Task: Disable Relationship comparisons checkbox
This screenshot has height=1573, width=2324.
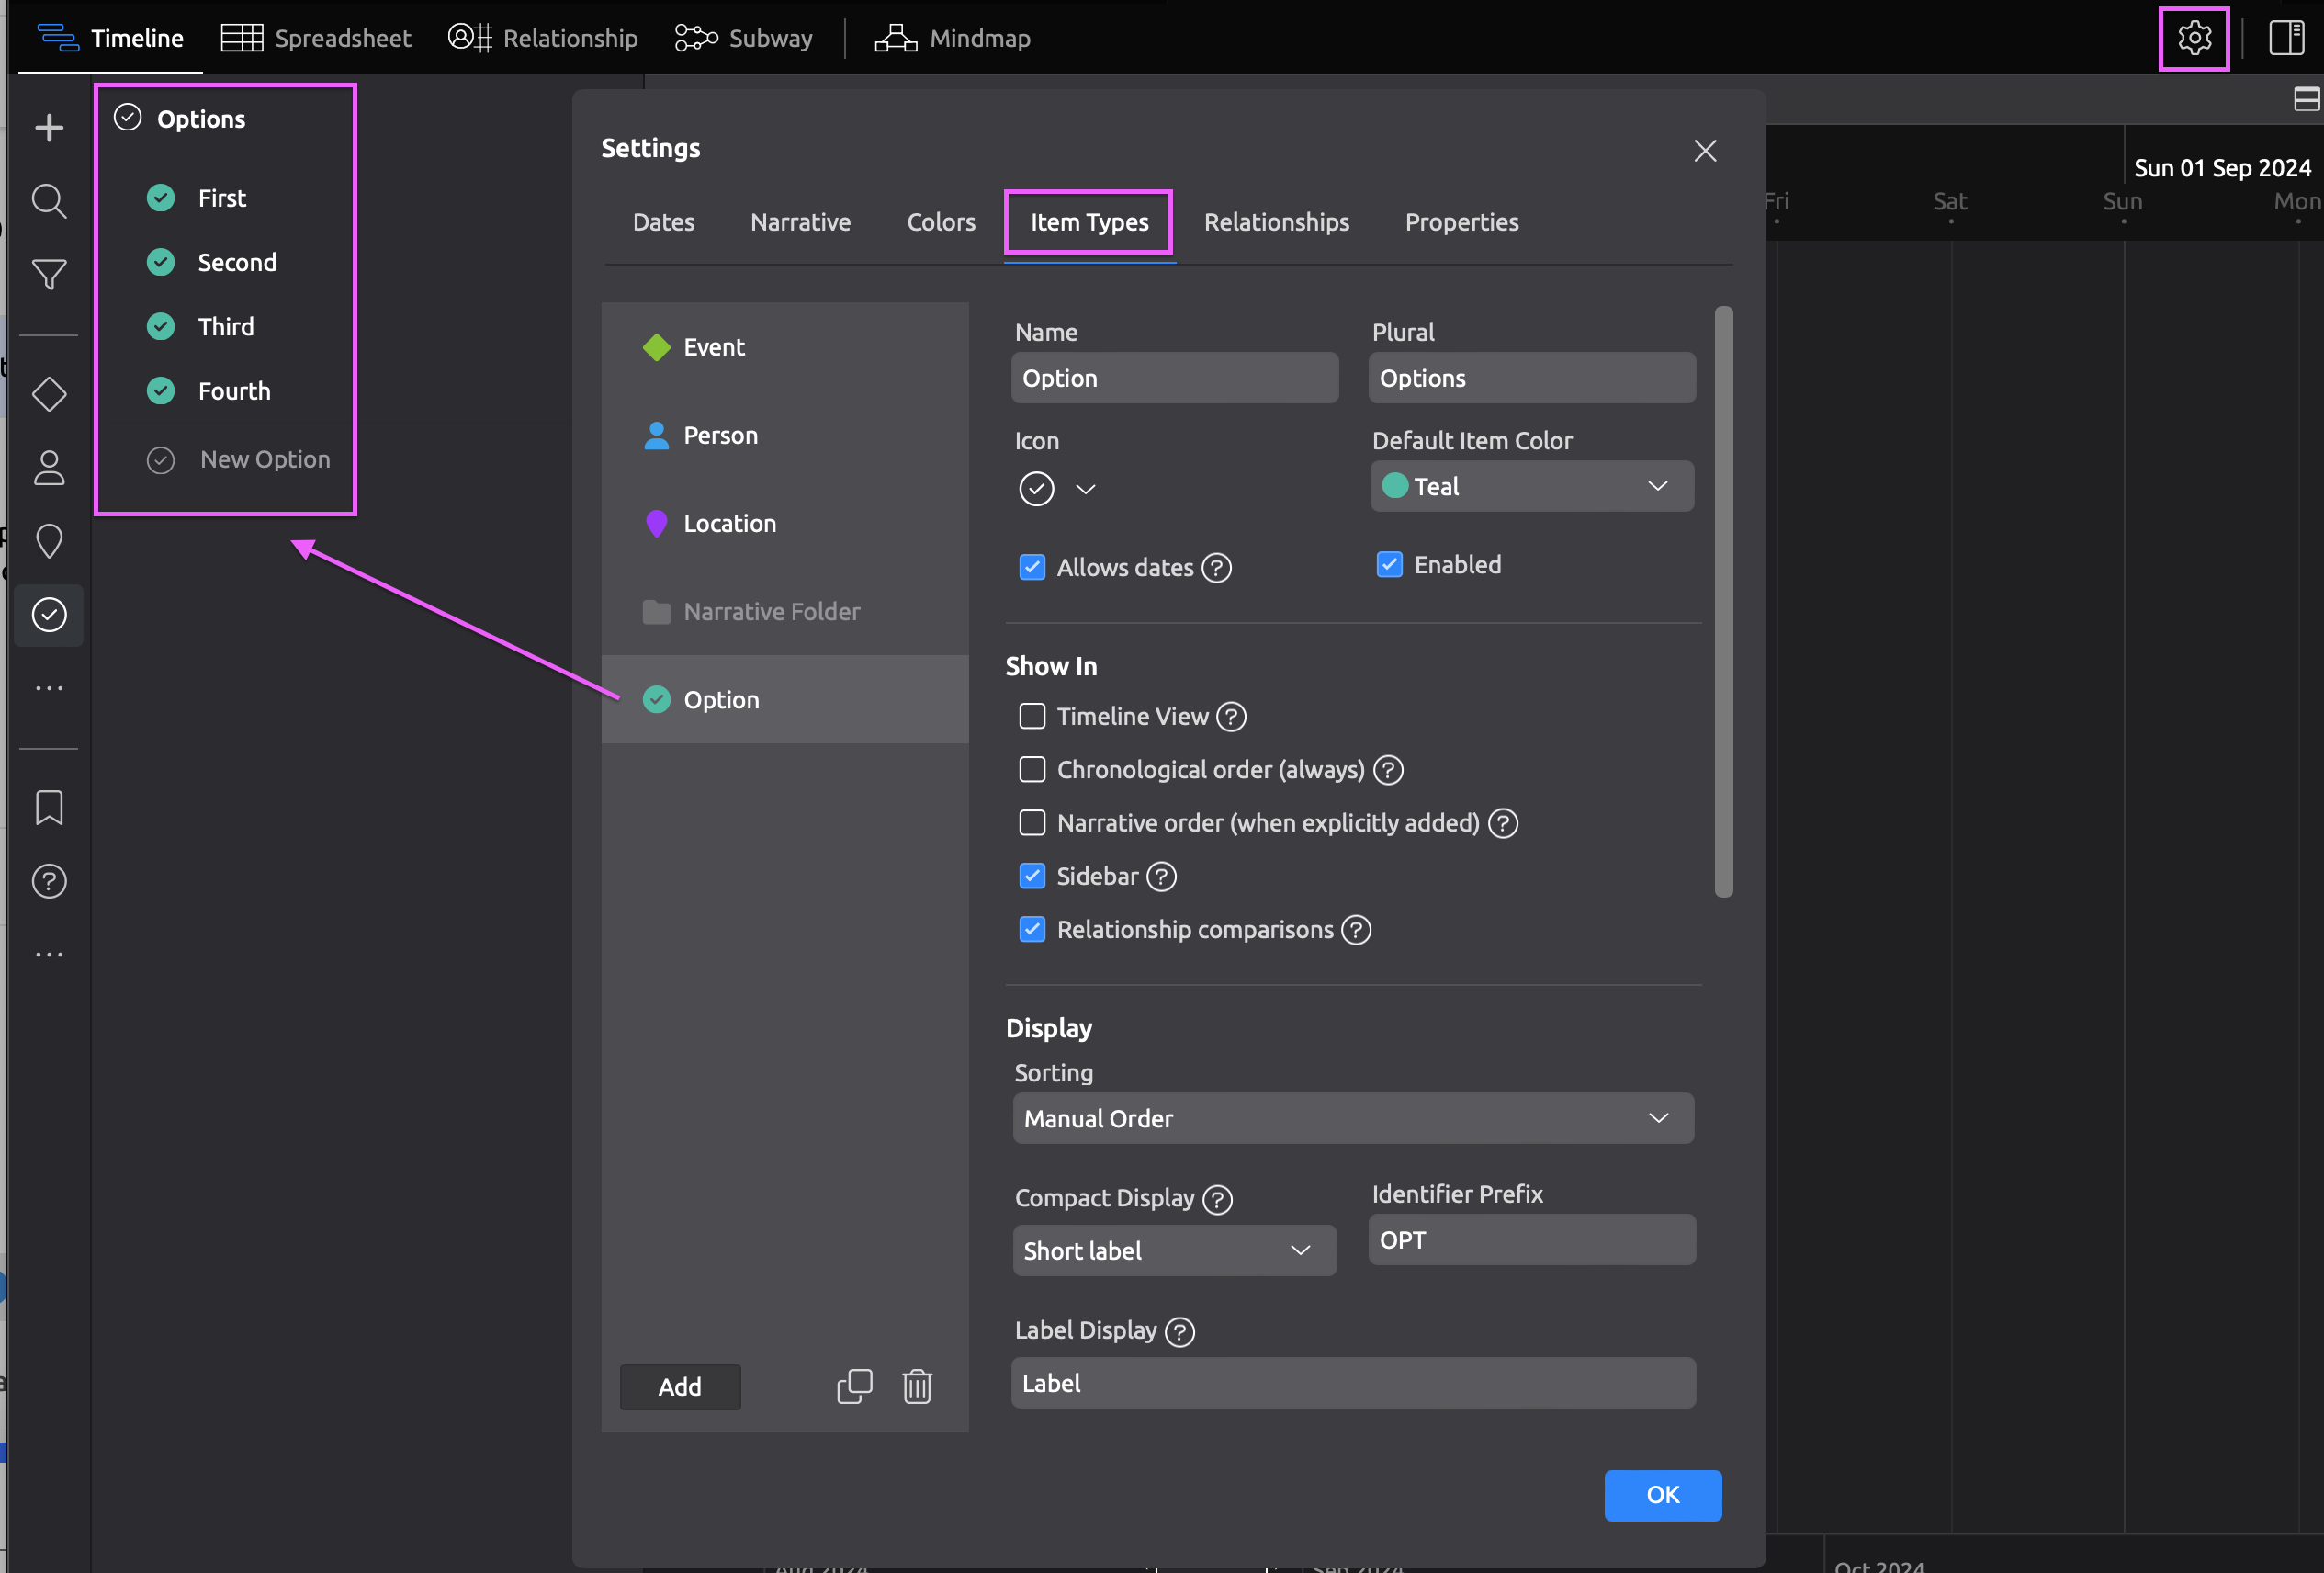Action: click(1032, 929)
